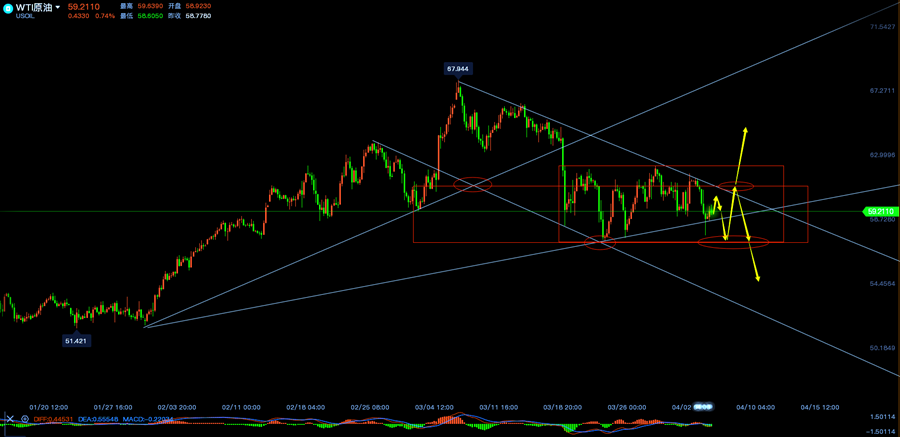Click the upward yellow projection arrow tip
Image resolution: width=900 pixels, height=437 pixels.
tap(744, 129)
